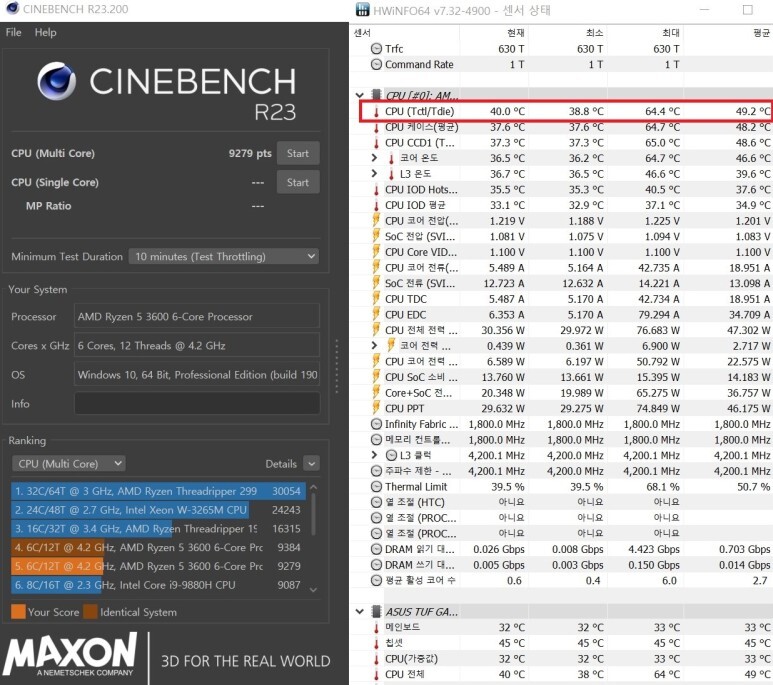Toggle the ranking Details arrow button
Screen dimensions: 773x685
tap(312, 464)
